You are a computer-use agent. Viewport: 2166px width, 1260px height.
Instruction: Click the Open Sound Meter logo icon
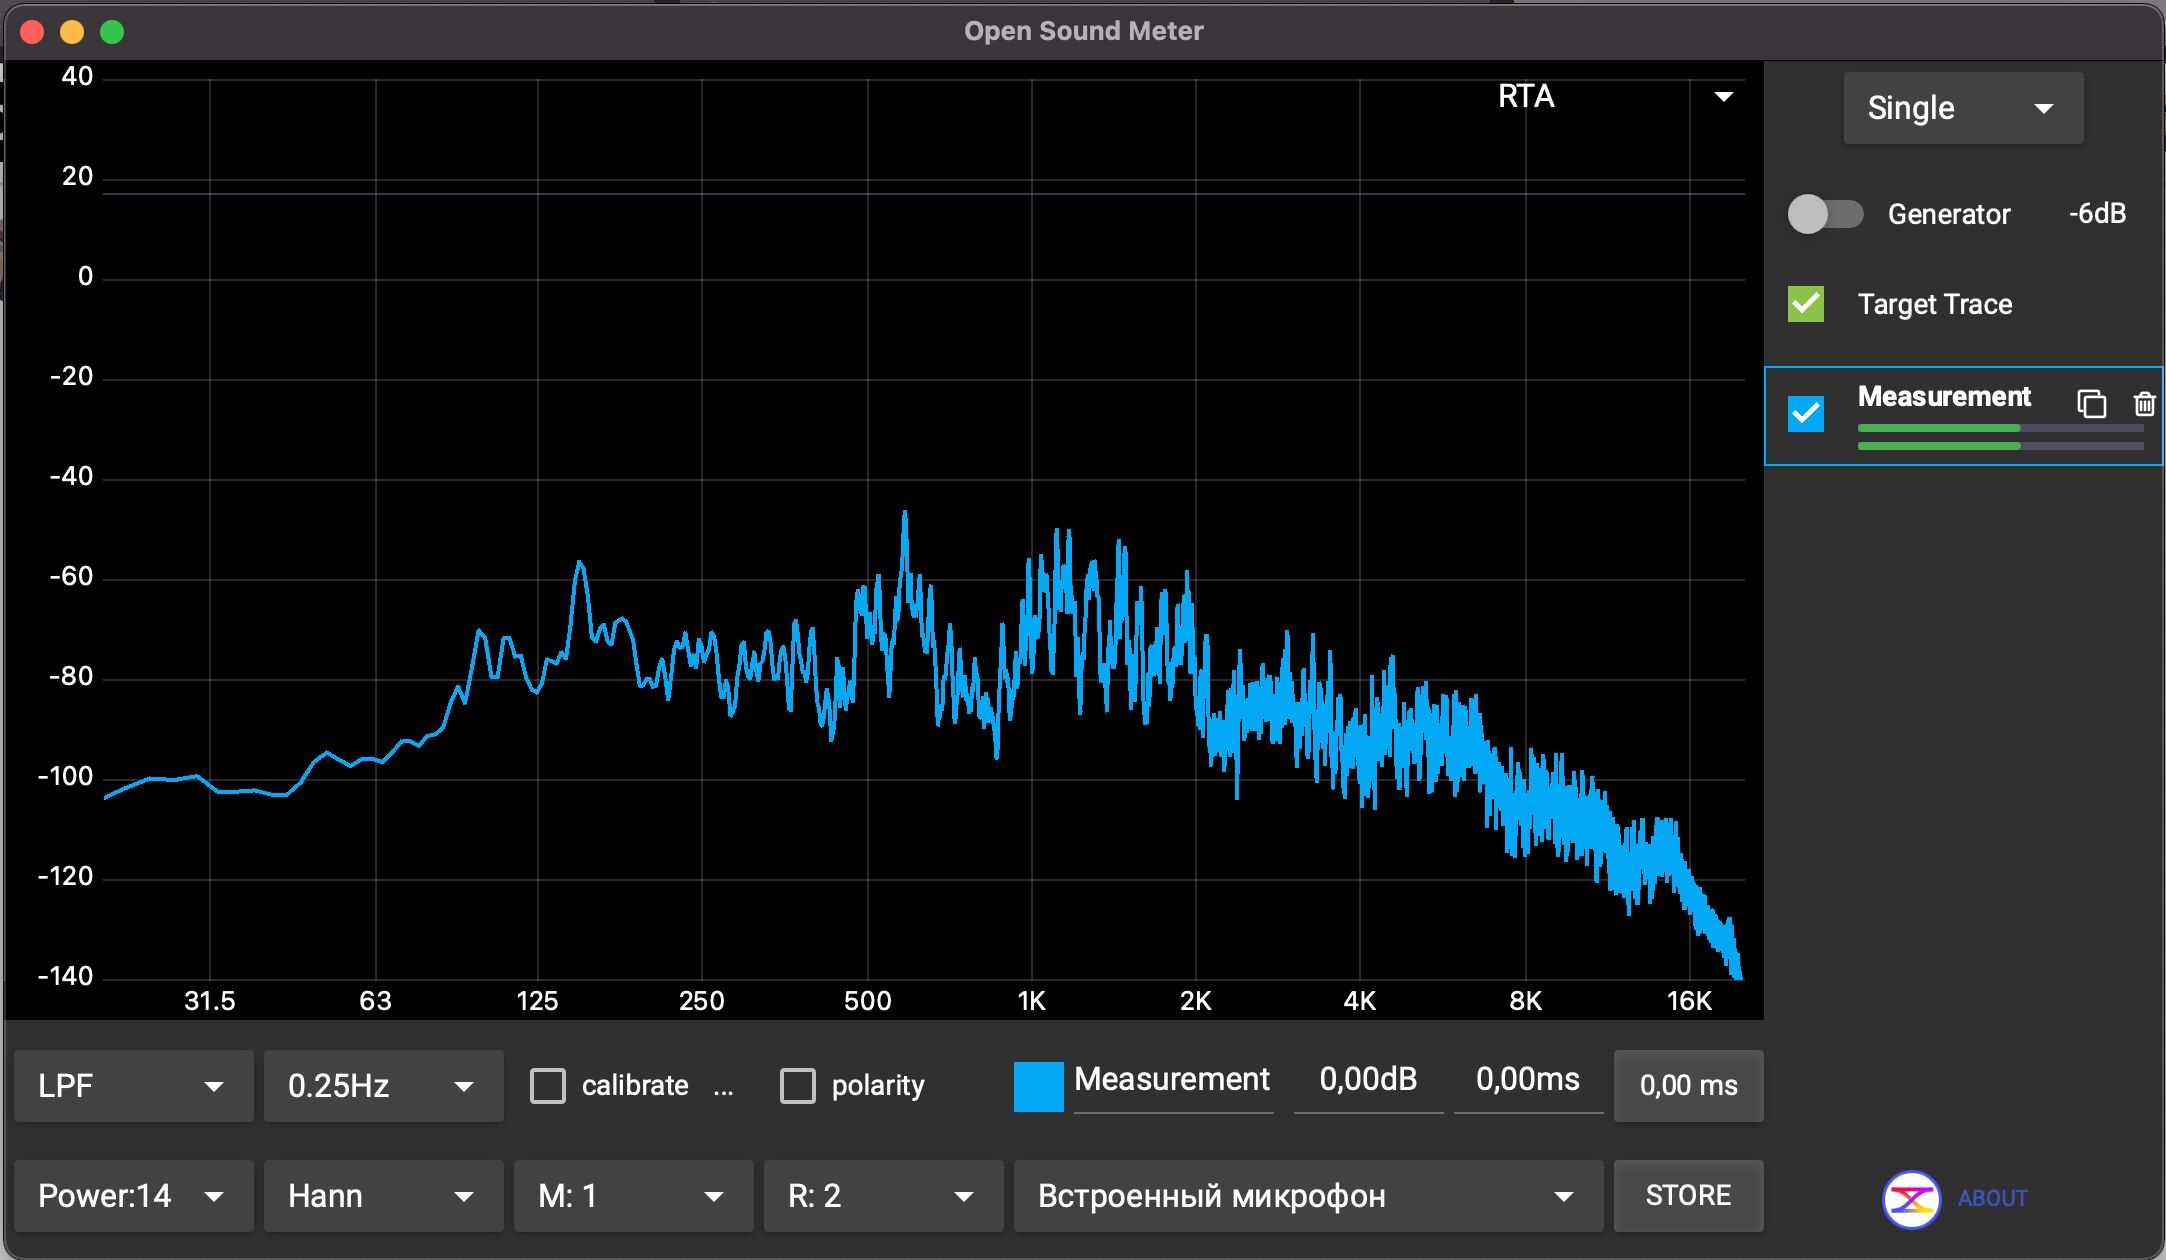pos(1911,1199)
